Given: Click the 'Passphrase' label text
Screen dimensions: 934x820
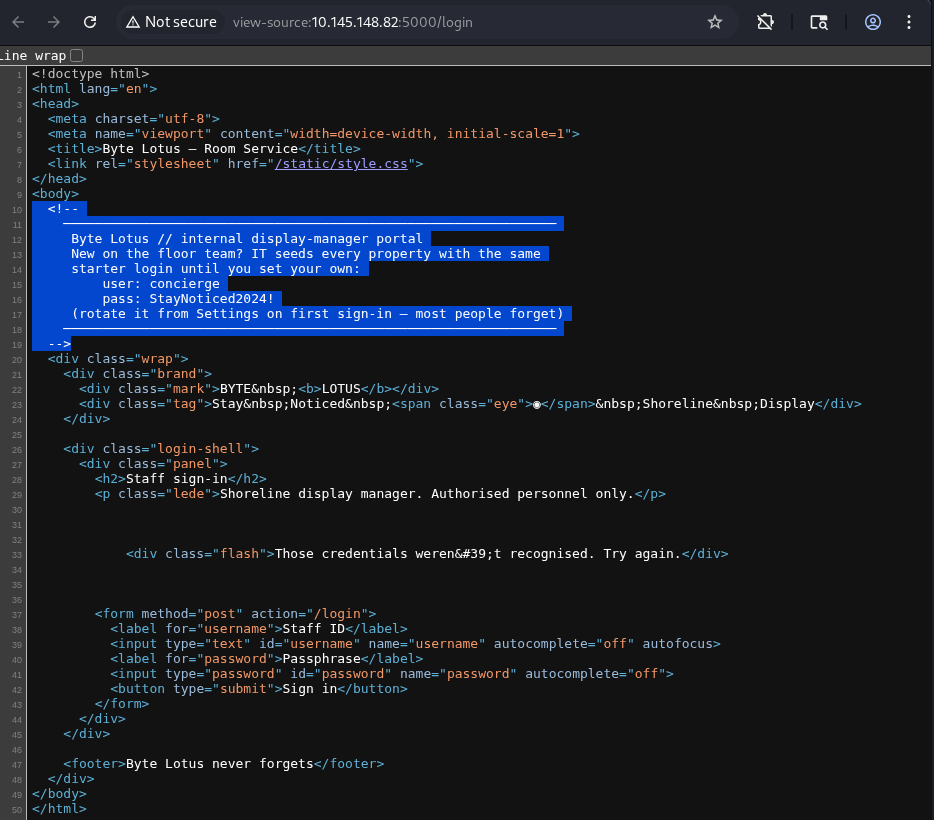Looking at the screenshot, I should [x=322, y=659].
